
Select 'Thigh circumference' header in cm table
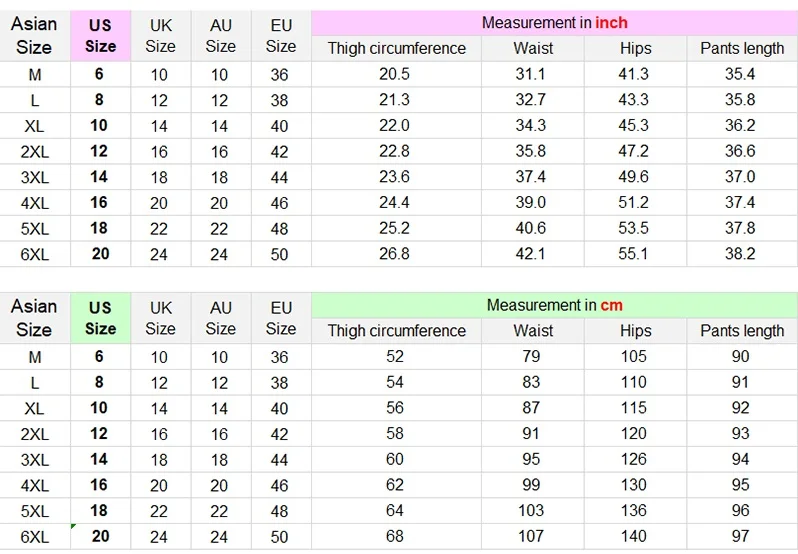click(x=396, y=331)
